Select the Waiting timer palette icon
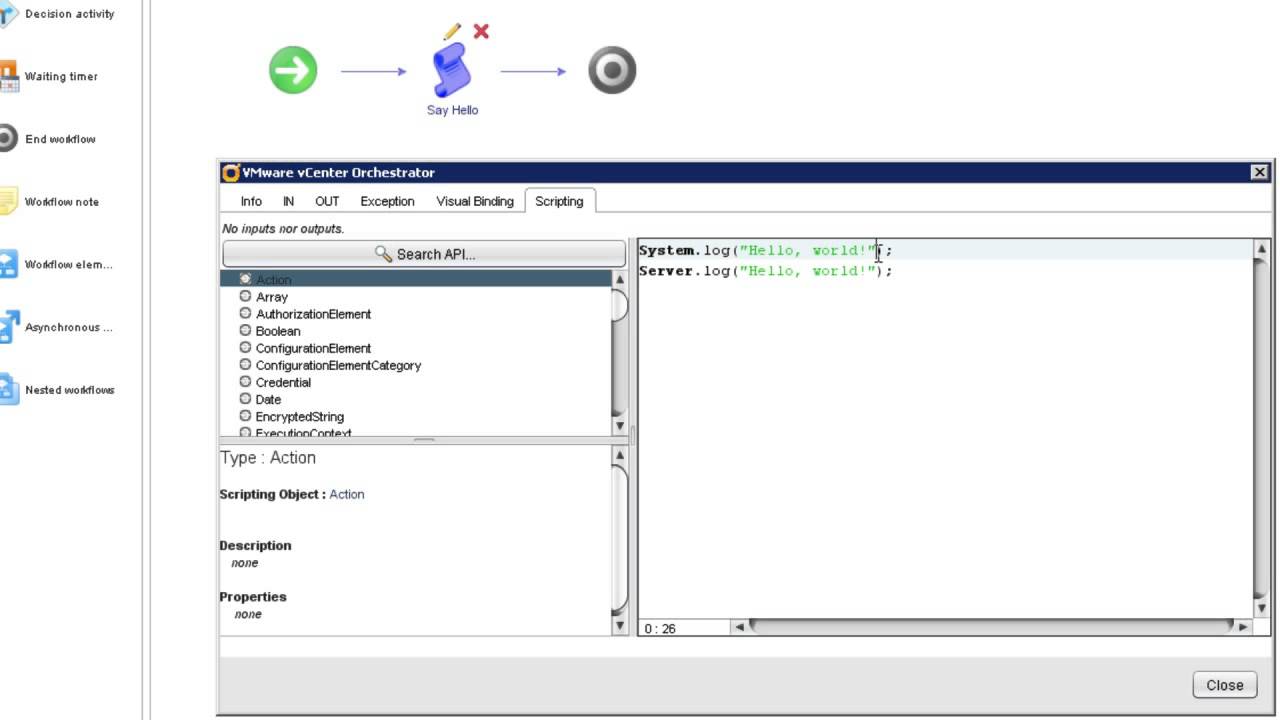Screen dimensions: 1280x720 pyautogui.click(x=8, y=76)
